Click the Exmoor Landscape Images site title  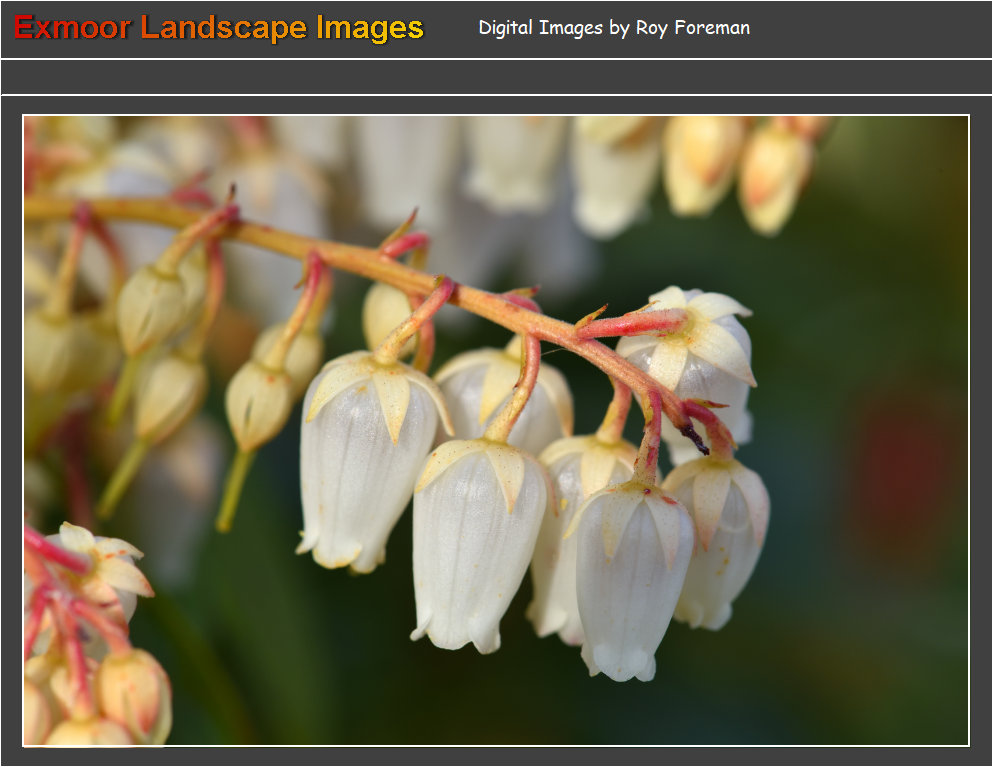219,28
